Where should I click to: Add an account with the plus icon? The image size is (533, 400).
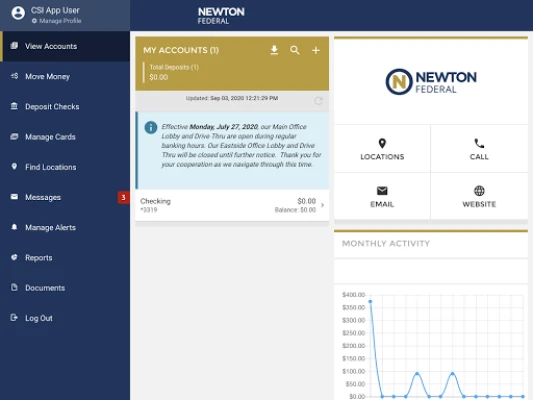tap(316, 50)
